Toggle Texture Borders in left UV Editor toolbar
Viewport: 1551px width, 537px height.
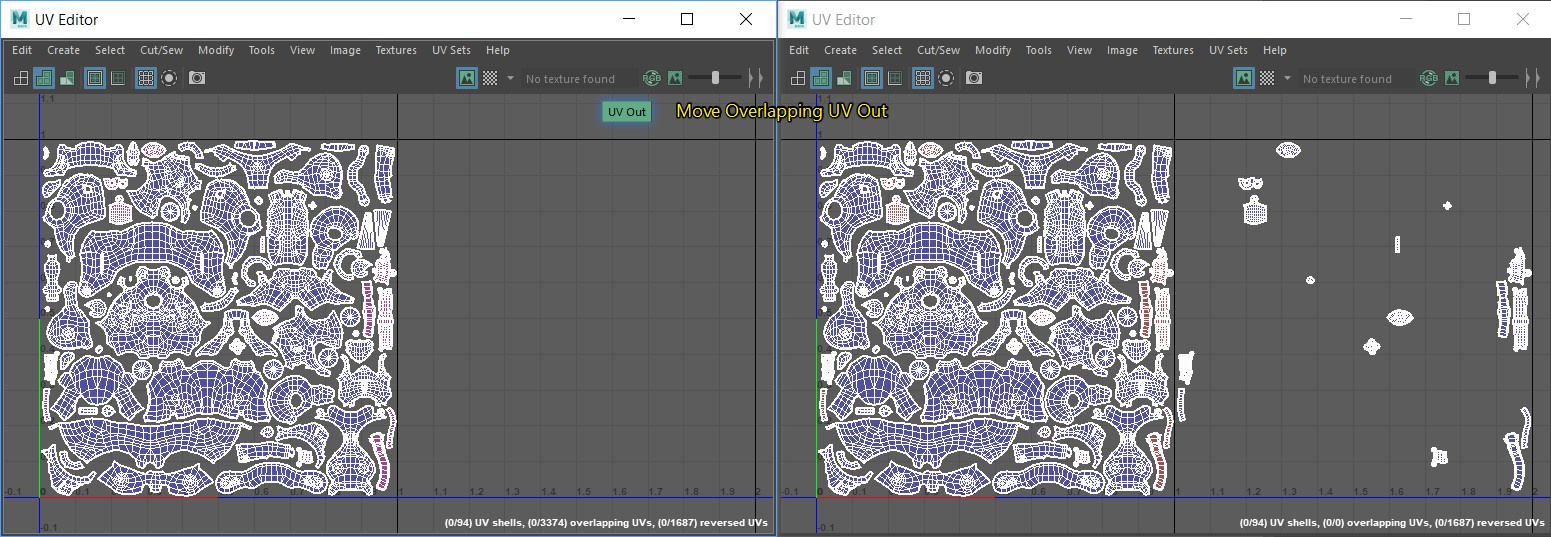click(x=95, y=78)
